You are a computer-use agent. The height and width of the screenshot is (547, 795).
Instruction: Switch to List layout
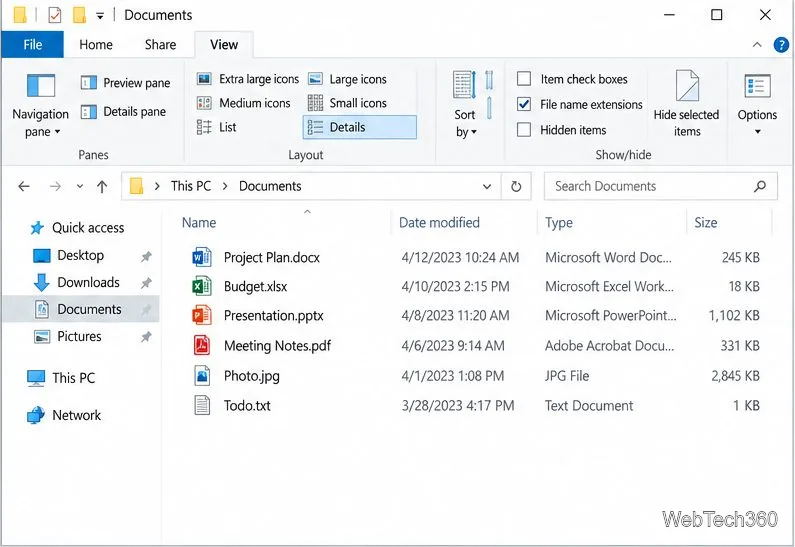[x=216, y=127]
